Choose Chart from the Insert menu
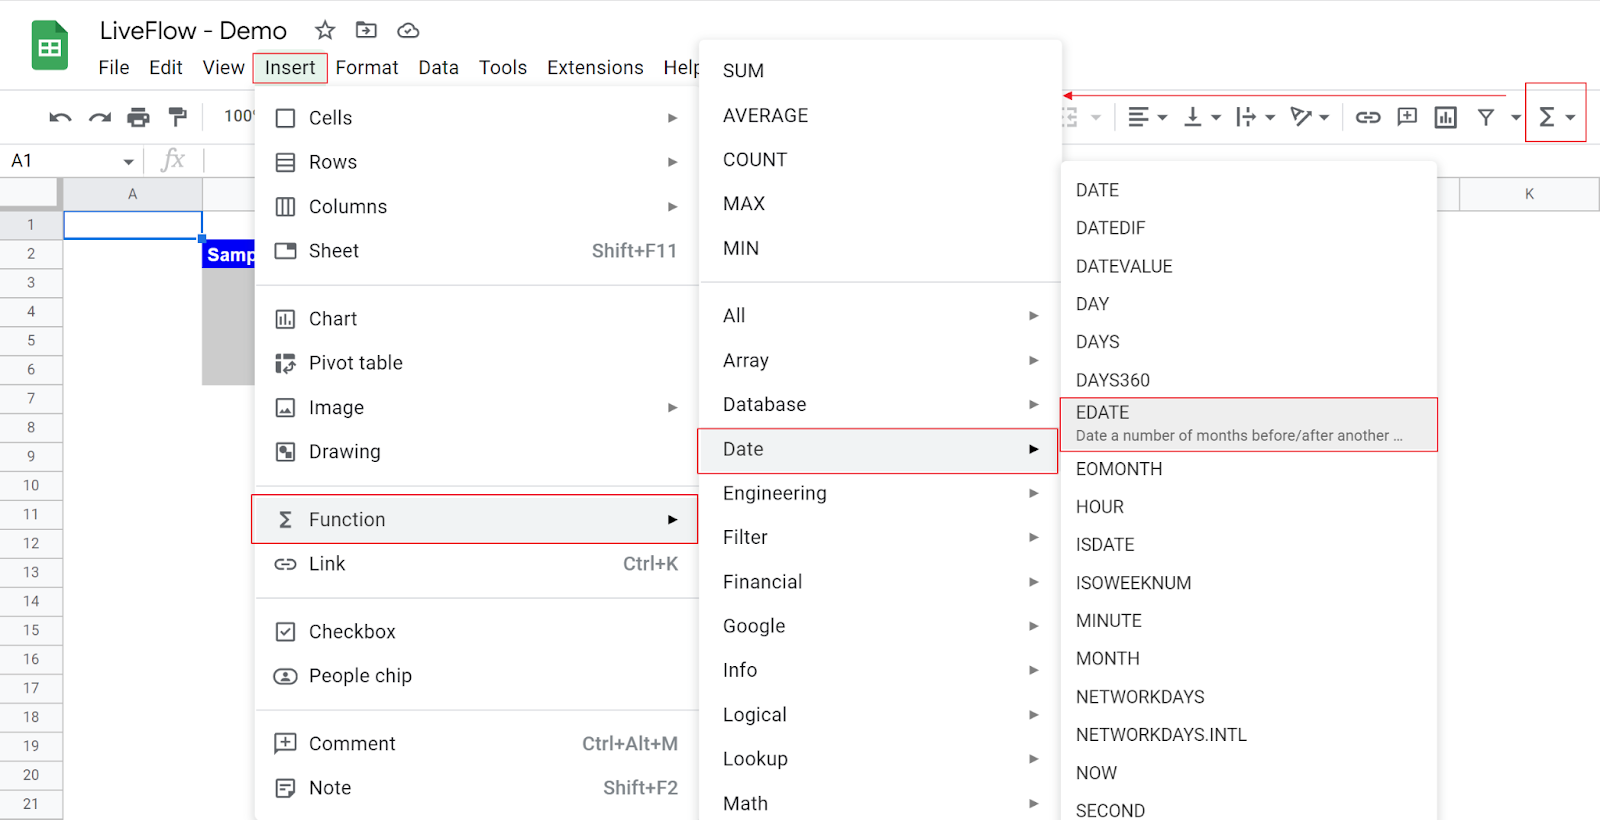 476,319
